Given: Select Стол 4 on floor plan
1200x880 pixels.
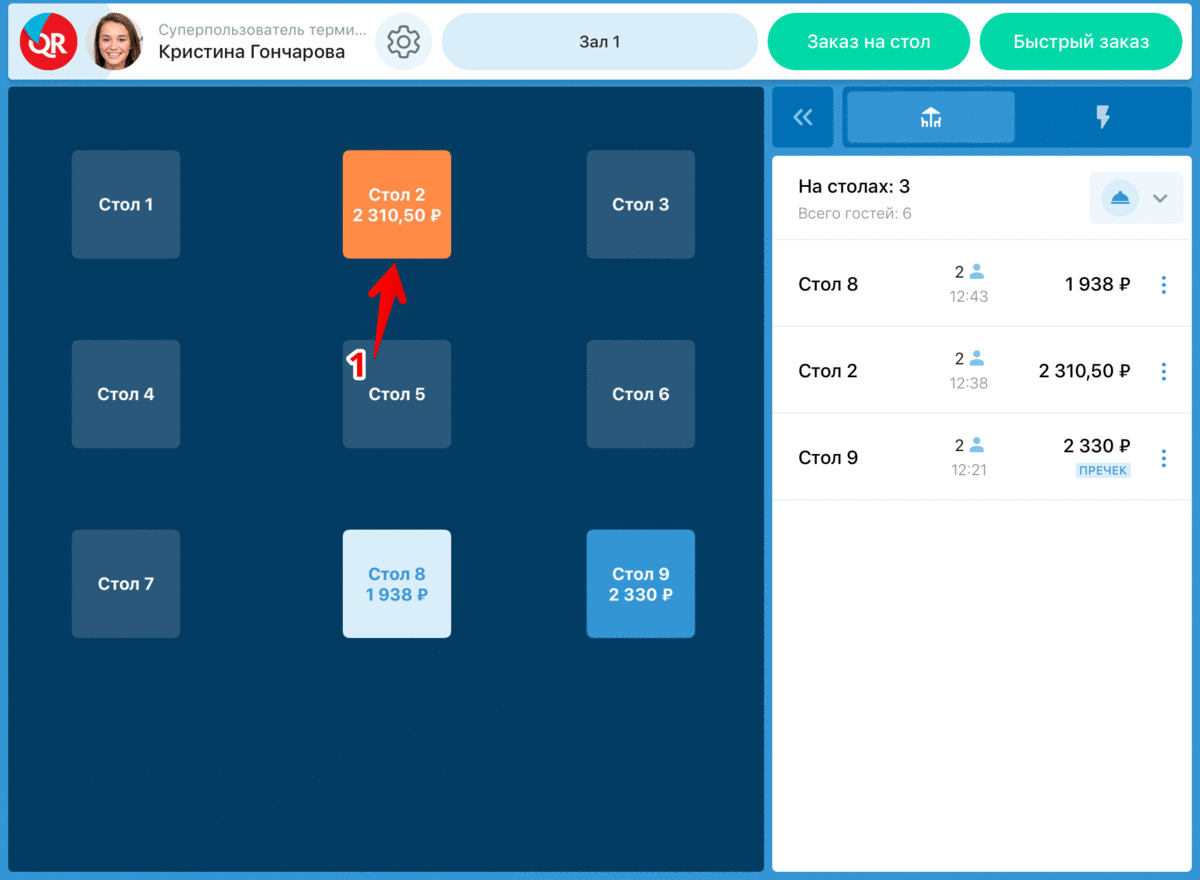Looking at the screenshot, I should (126, 394).
